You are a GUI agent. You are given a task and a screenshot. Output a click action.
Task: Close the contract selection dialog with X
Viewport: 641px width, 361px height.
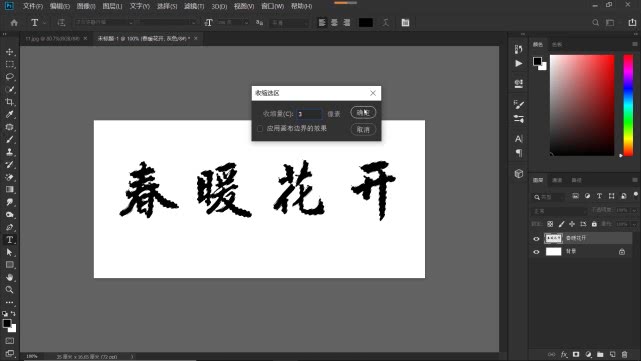click(x=373, y=93)
